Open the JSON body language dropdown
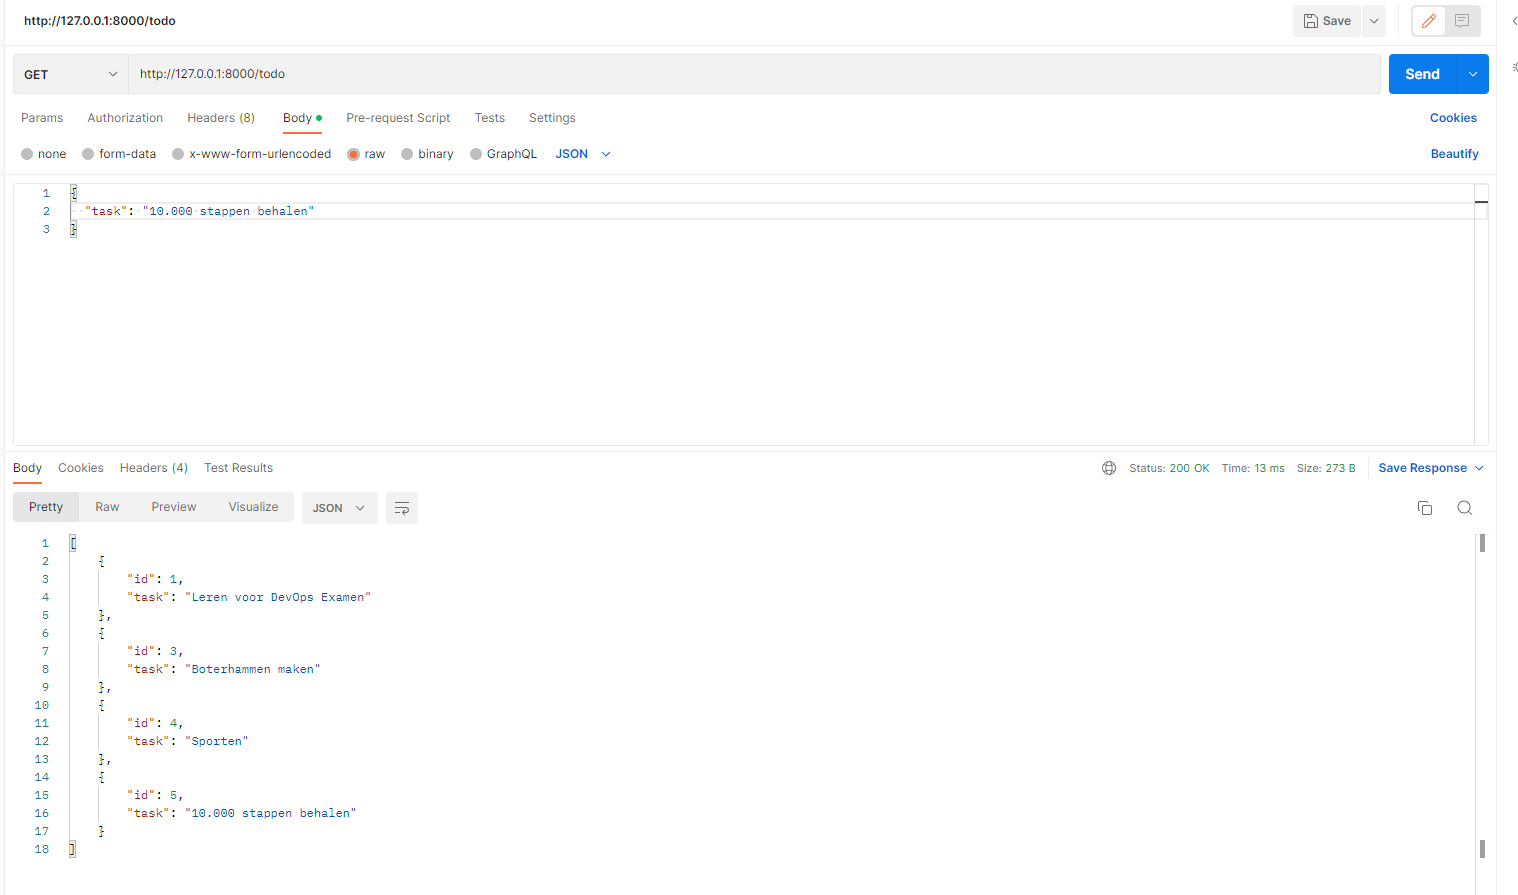The height and width of the screenshot is (895, 1518). (581, 153)
